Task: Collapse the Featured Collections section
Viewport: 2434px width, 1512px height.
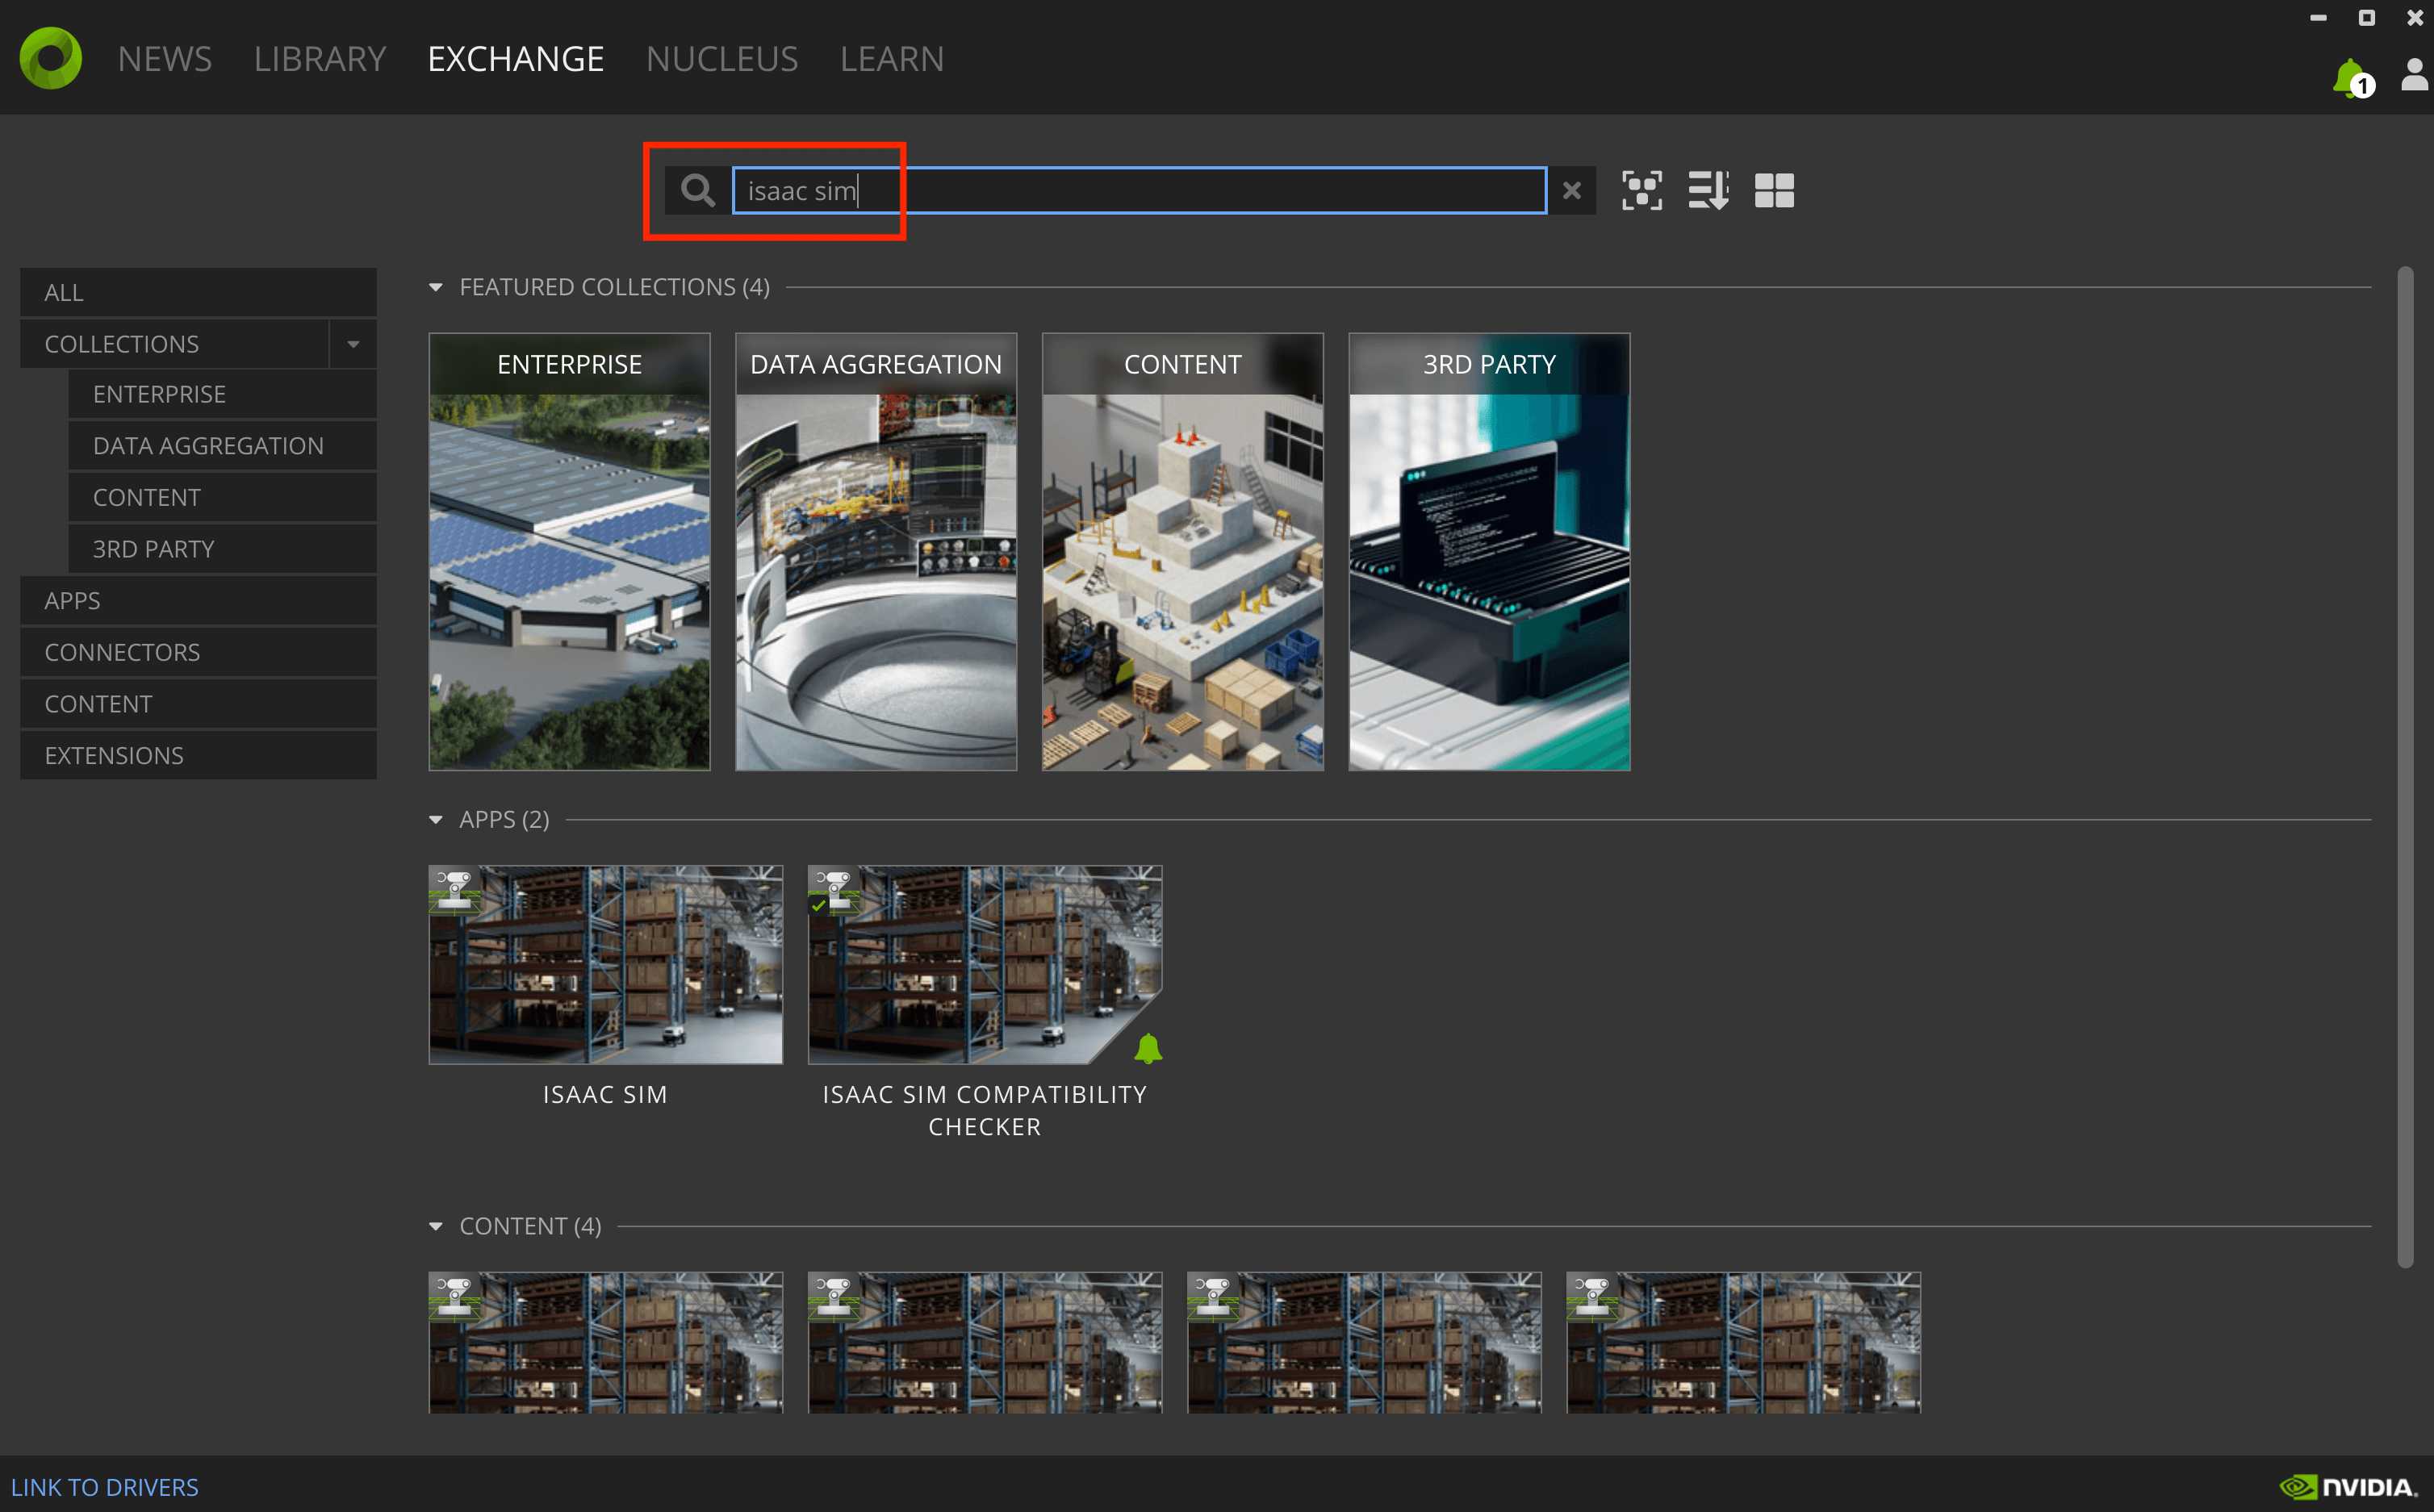Action: (436, 288)
